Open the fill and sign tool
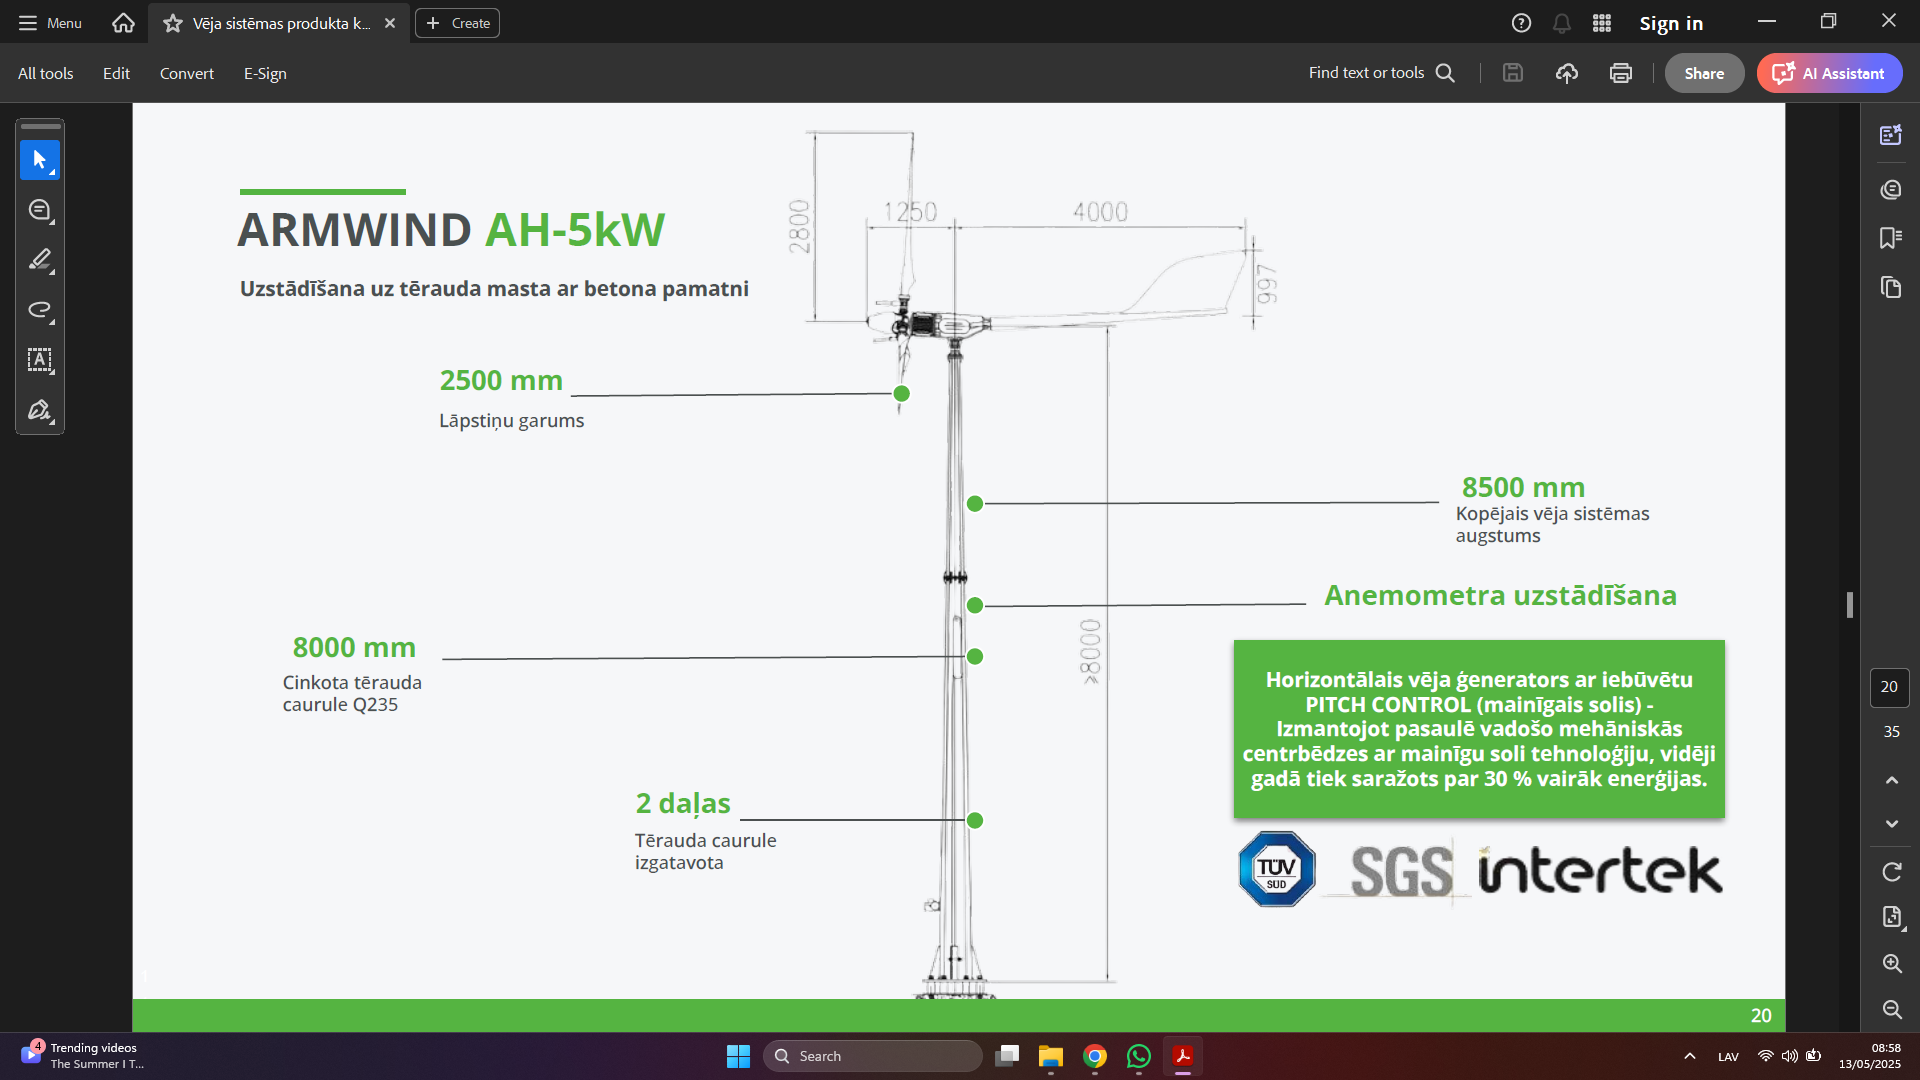The width and height of the screenshot is (1920, 1080). [40, 410]
